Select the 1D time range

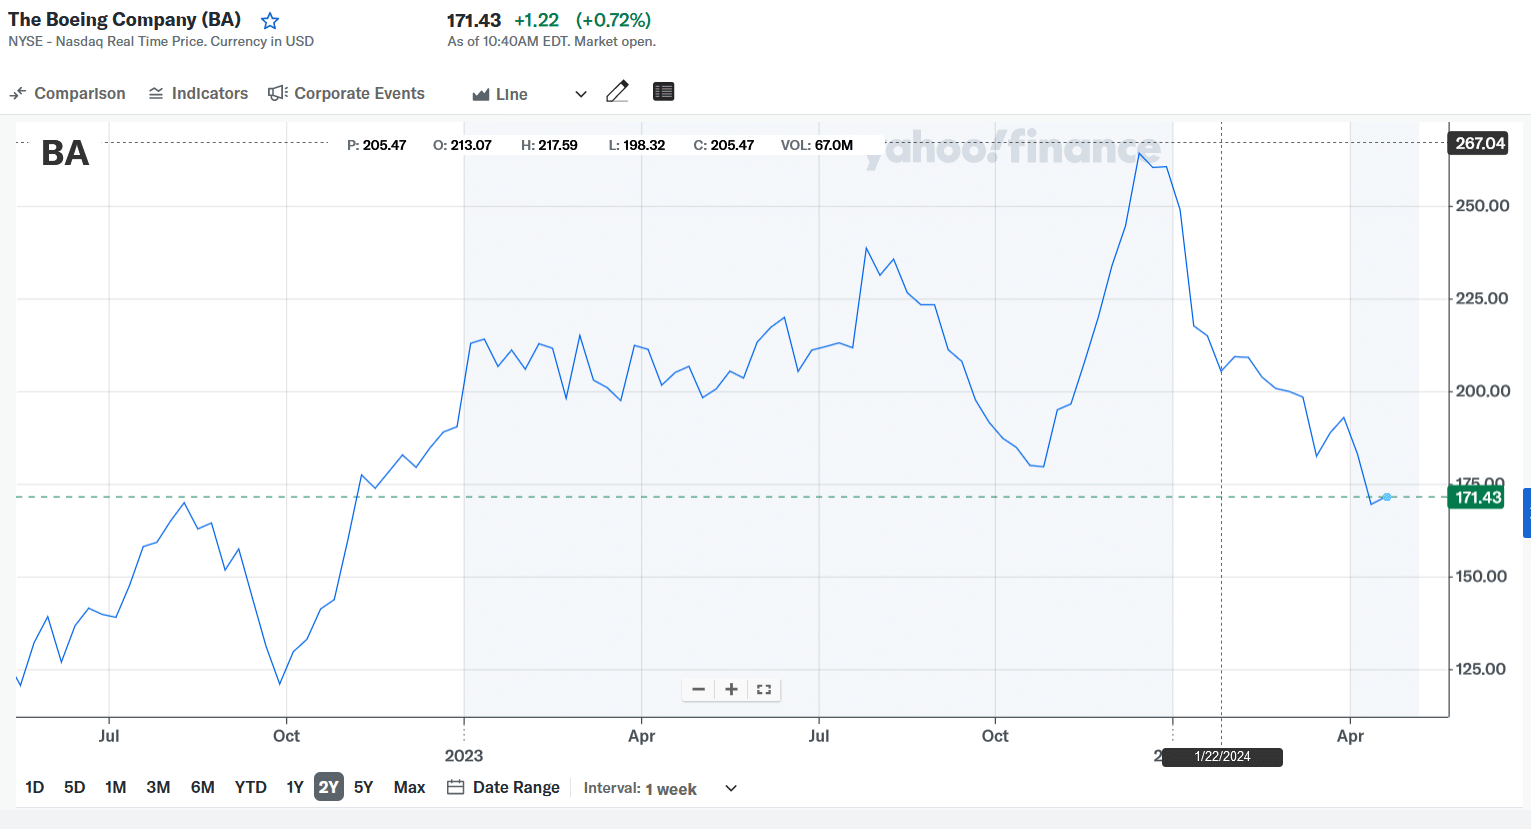35,787
